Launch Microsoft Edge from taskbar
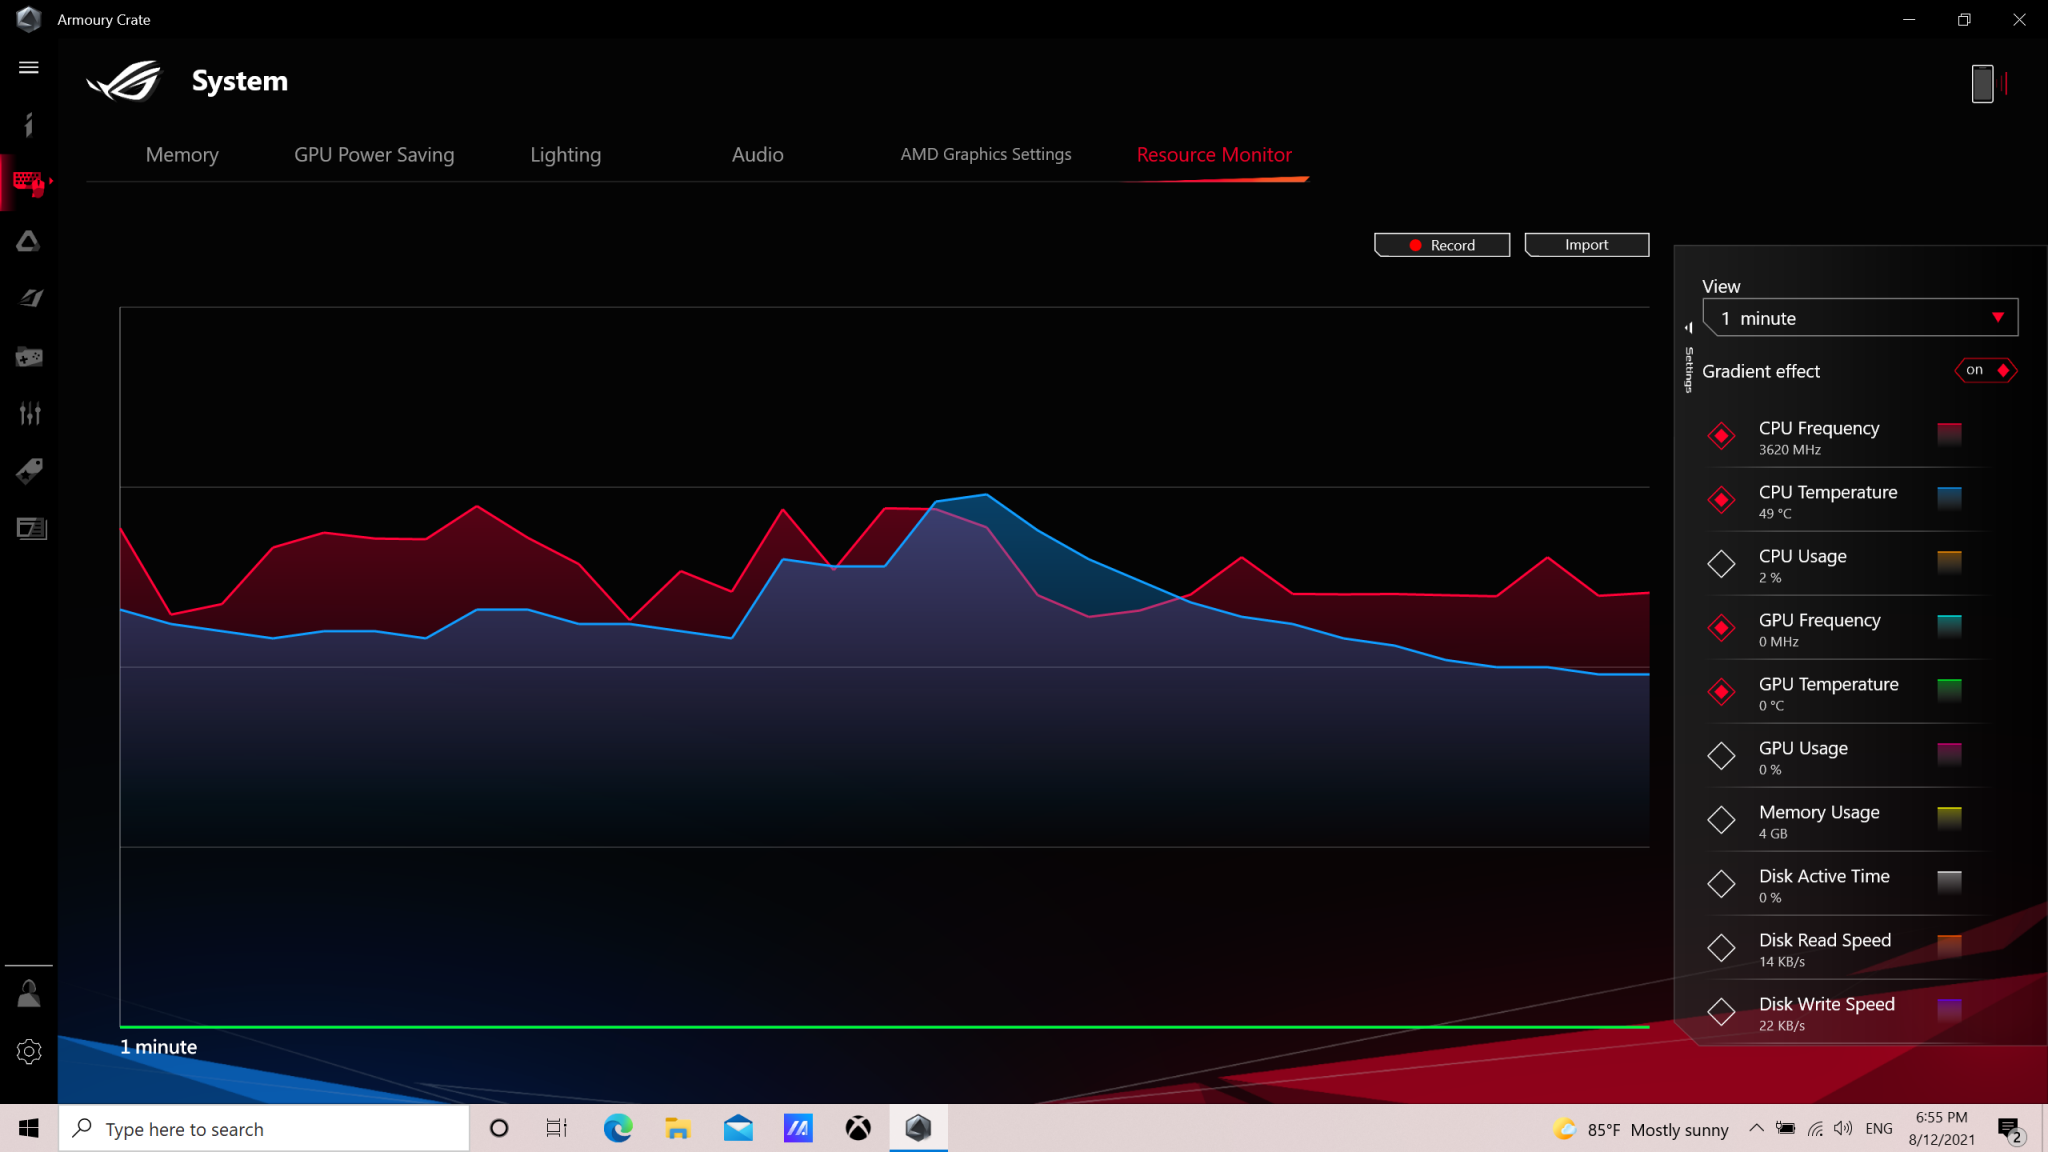Image resolution: width=2048 pixels, height=1152 pixels. (618, 1128)
